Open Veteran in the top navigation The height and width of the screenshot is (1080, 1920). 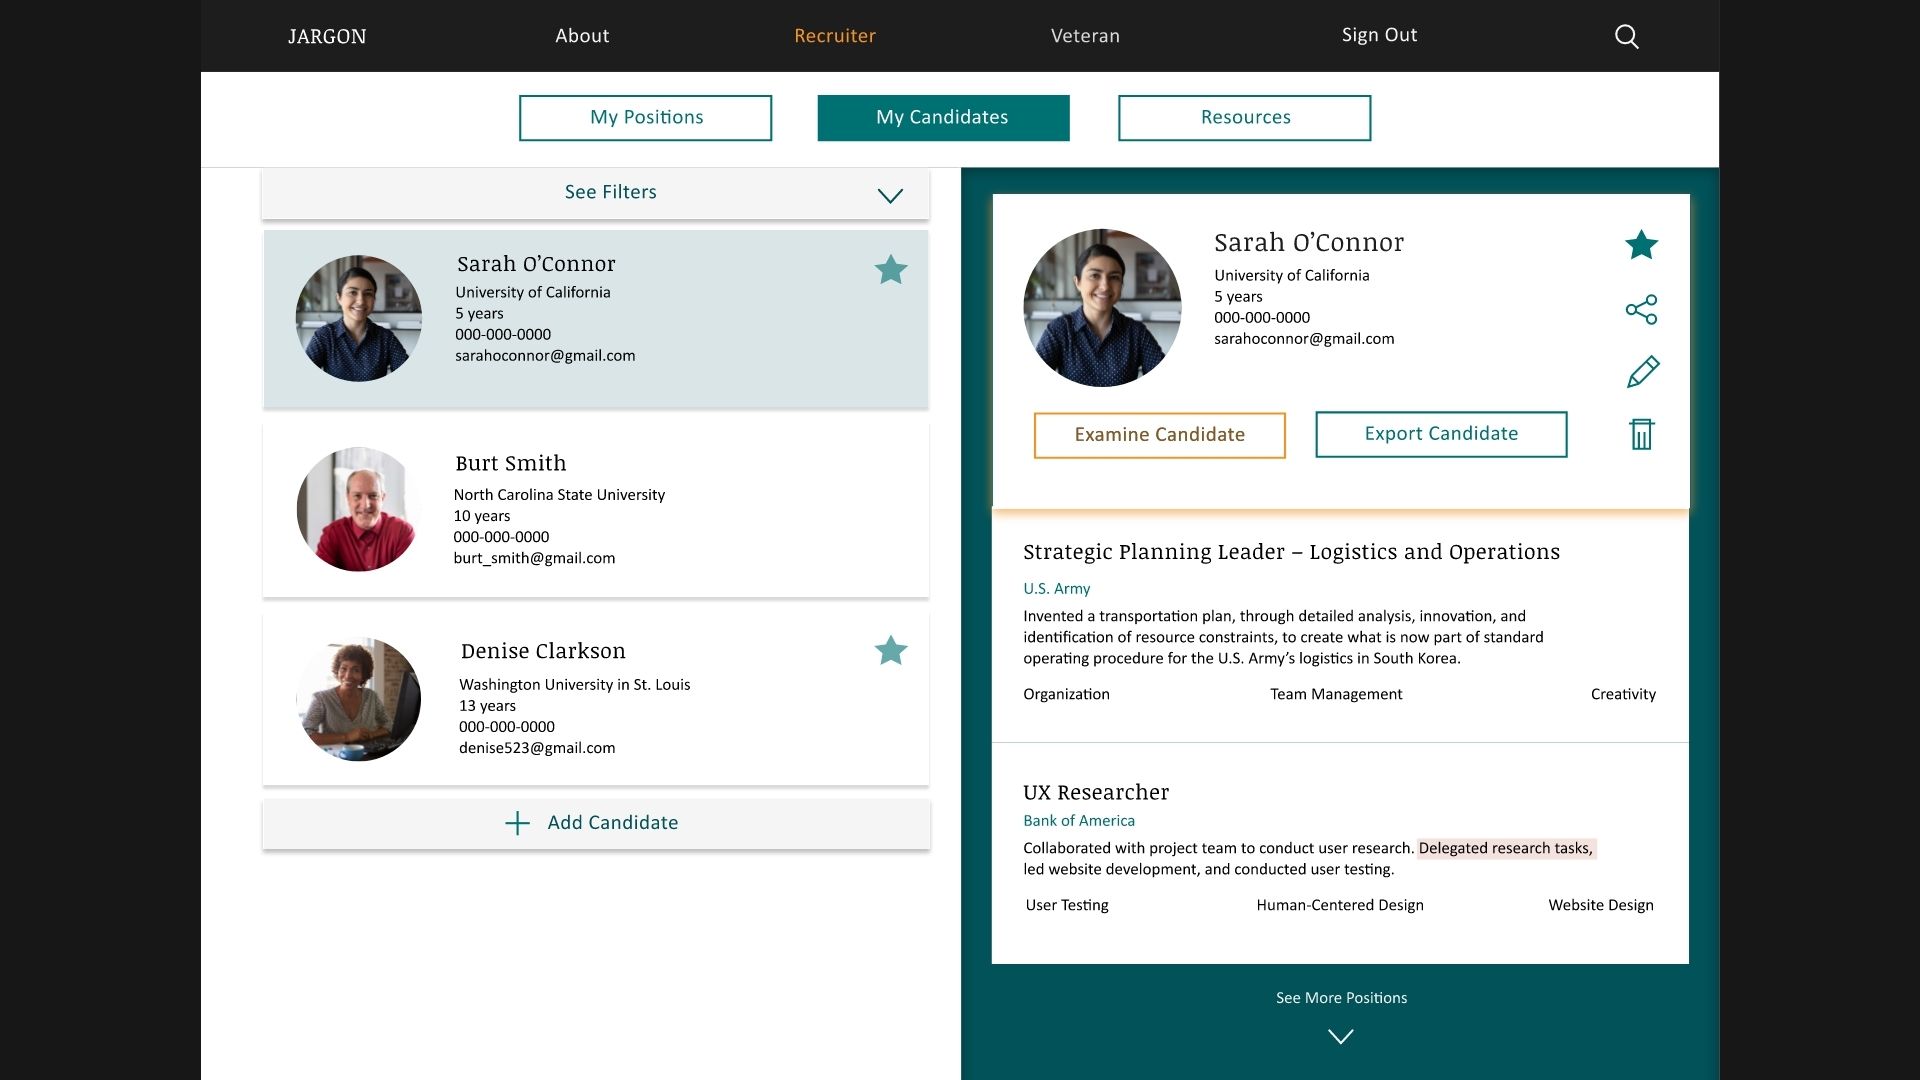[x=1085, y=36]
